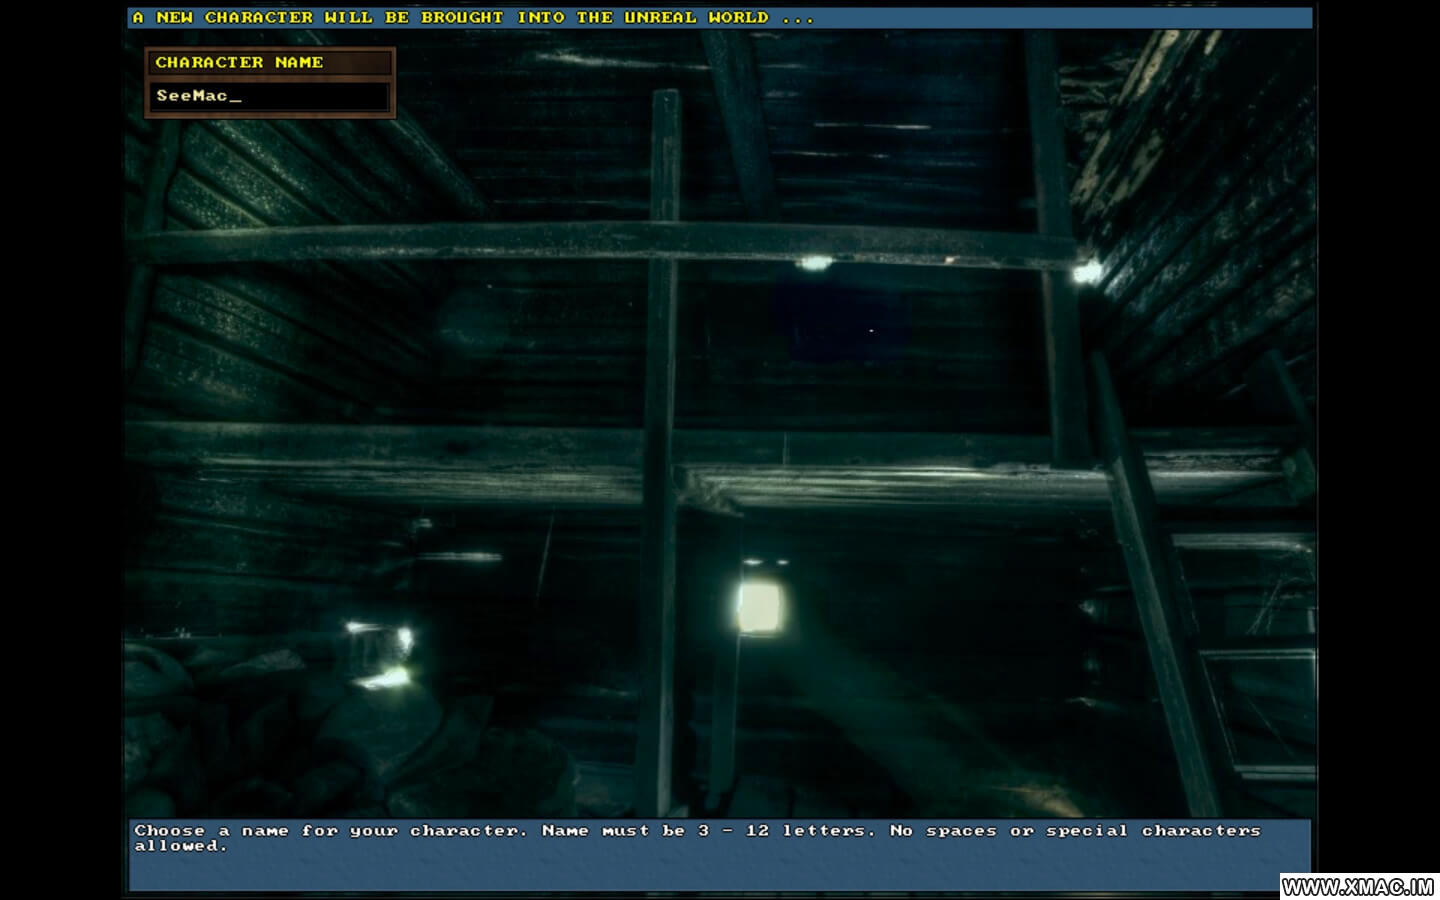This screenshot has width=1440, height=900.
Task: Click the 'Choose a name for your character' instruction text
Action: (697, 838)
